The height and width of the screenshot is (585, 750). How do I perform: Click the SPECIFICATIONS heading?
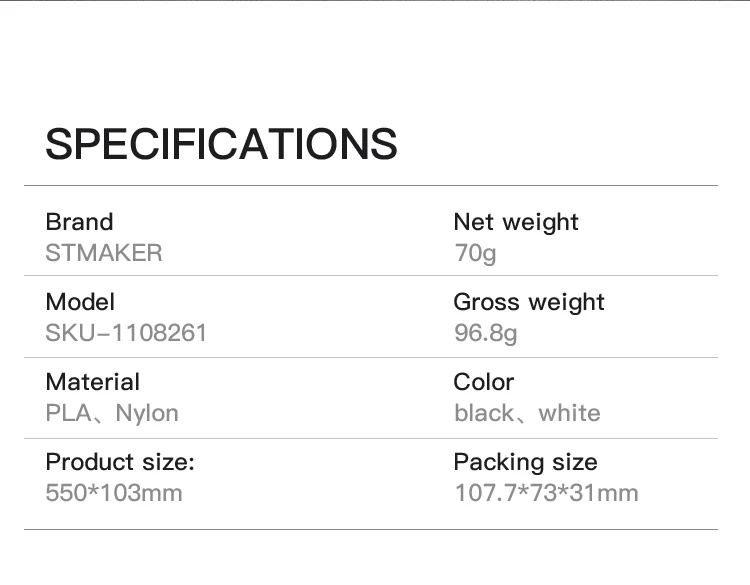[x=221, y=144]
